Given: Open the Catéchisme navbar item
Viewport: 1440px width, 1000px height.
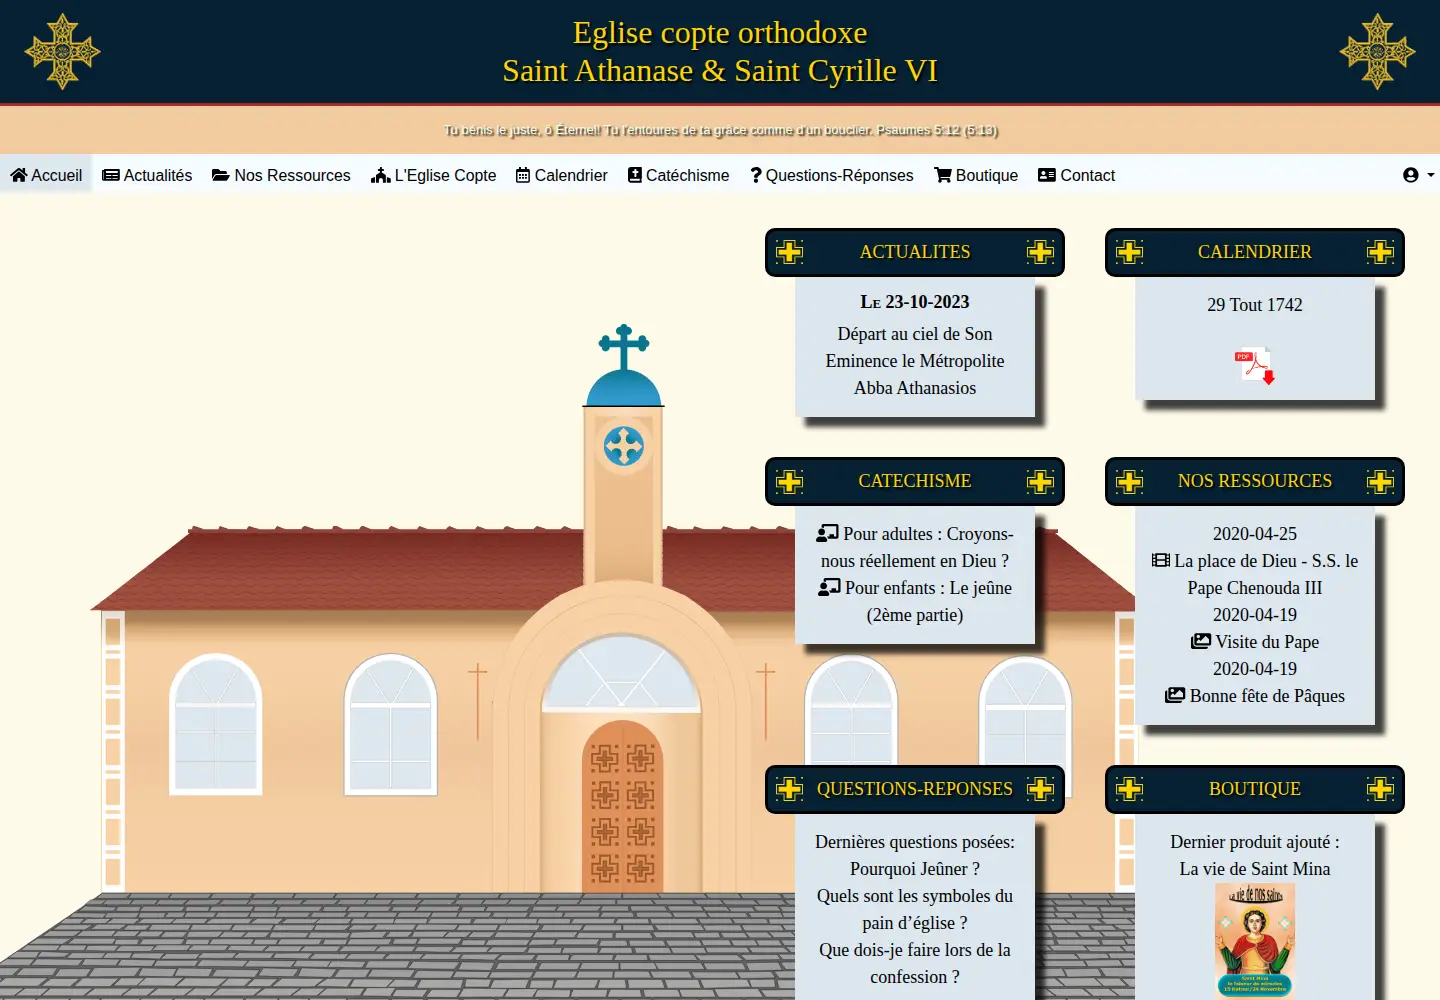Looking at the screenshot, I should click(x=678, y=175).
